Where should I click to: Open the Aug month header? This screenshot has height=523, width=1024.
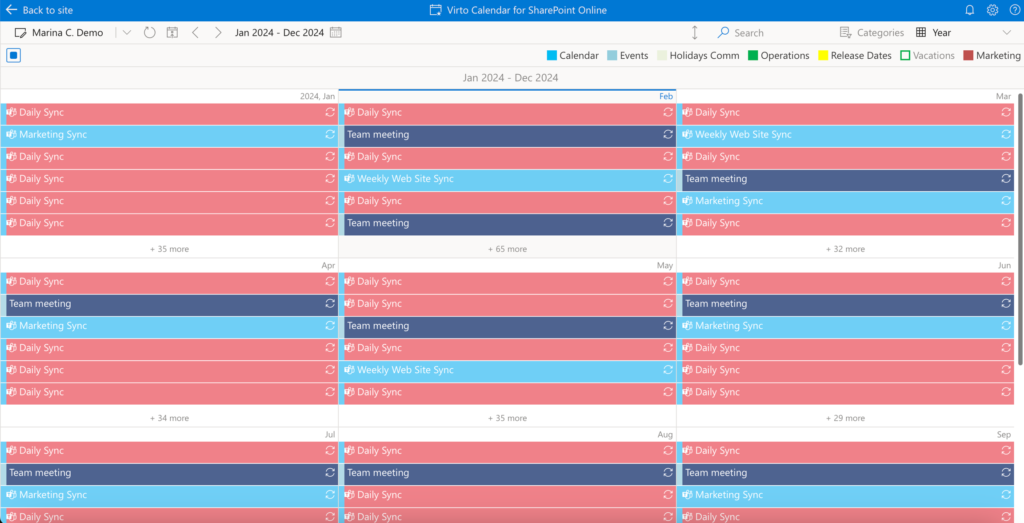[665, 434]
